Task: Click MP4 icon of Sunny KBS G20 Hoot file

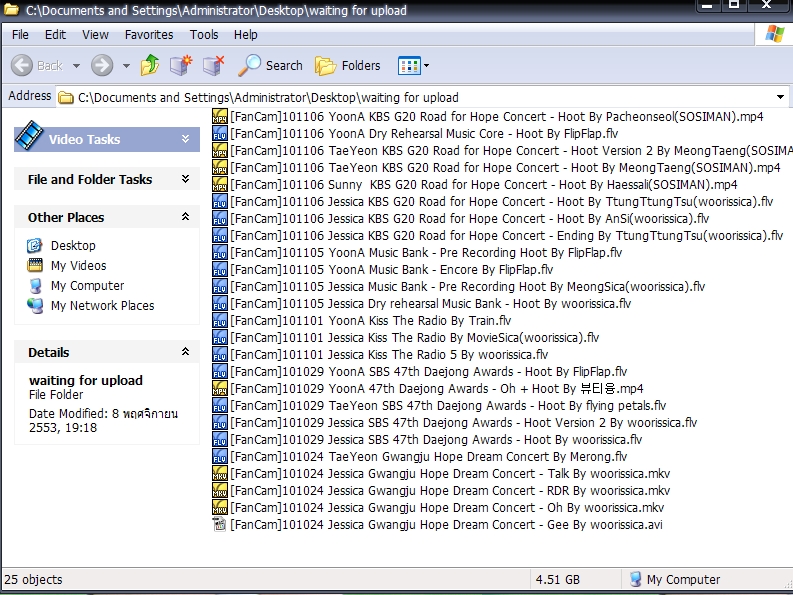Action: (x=220, y=184)
